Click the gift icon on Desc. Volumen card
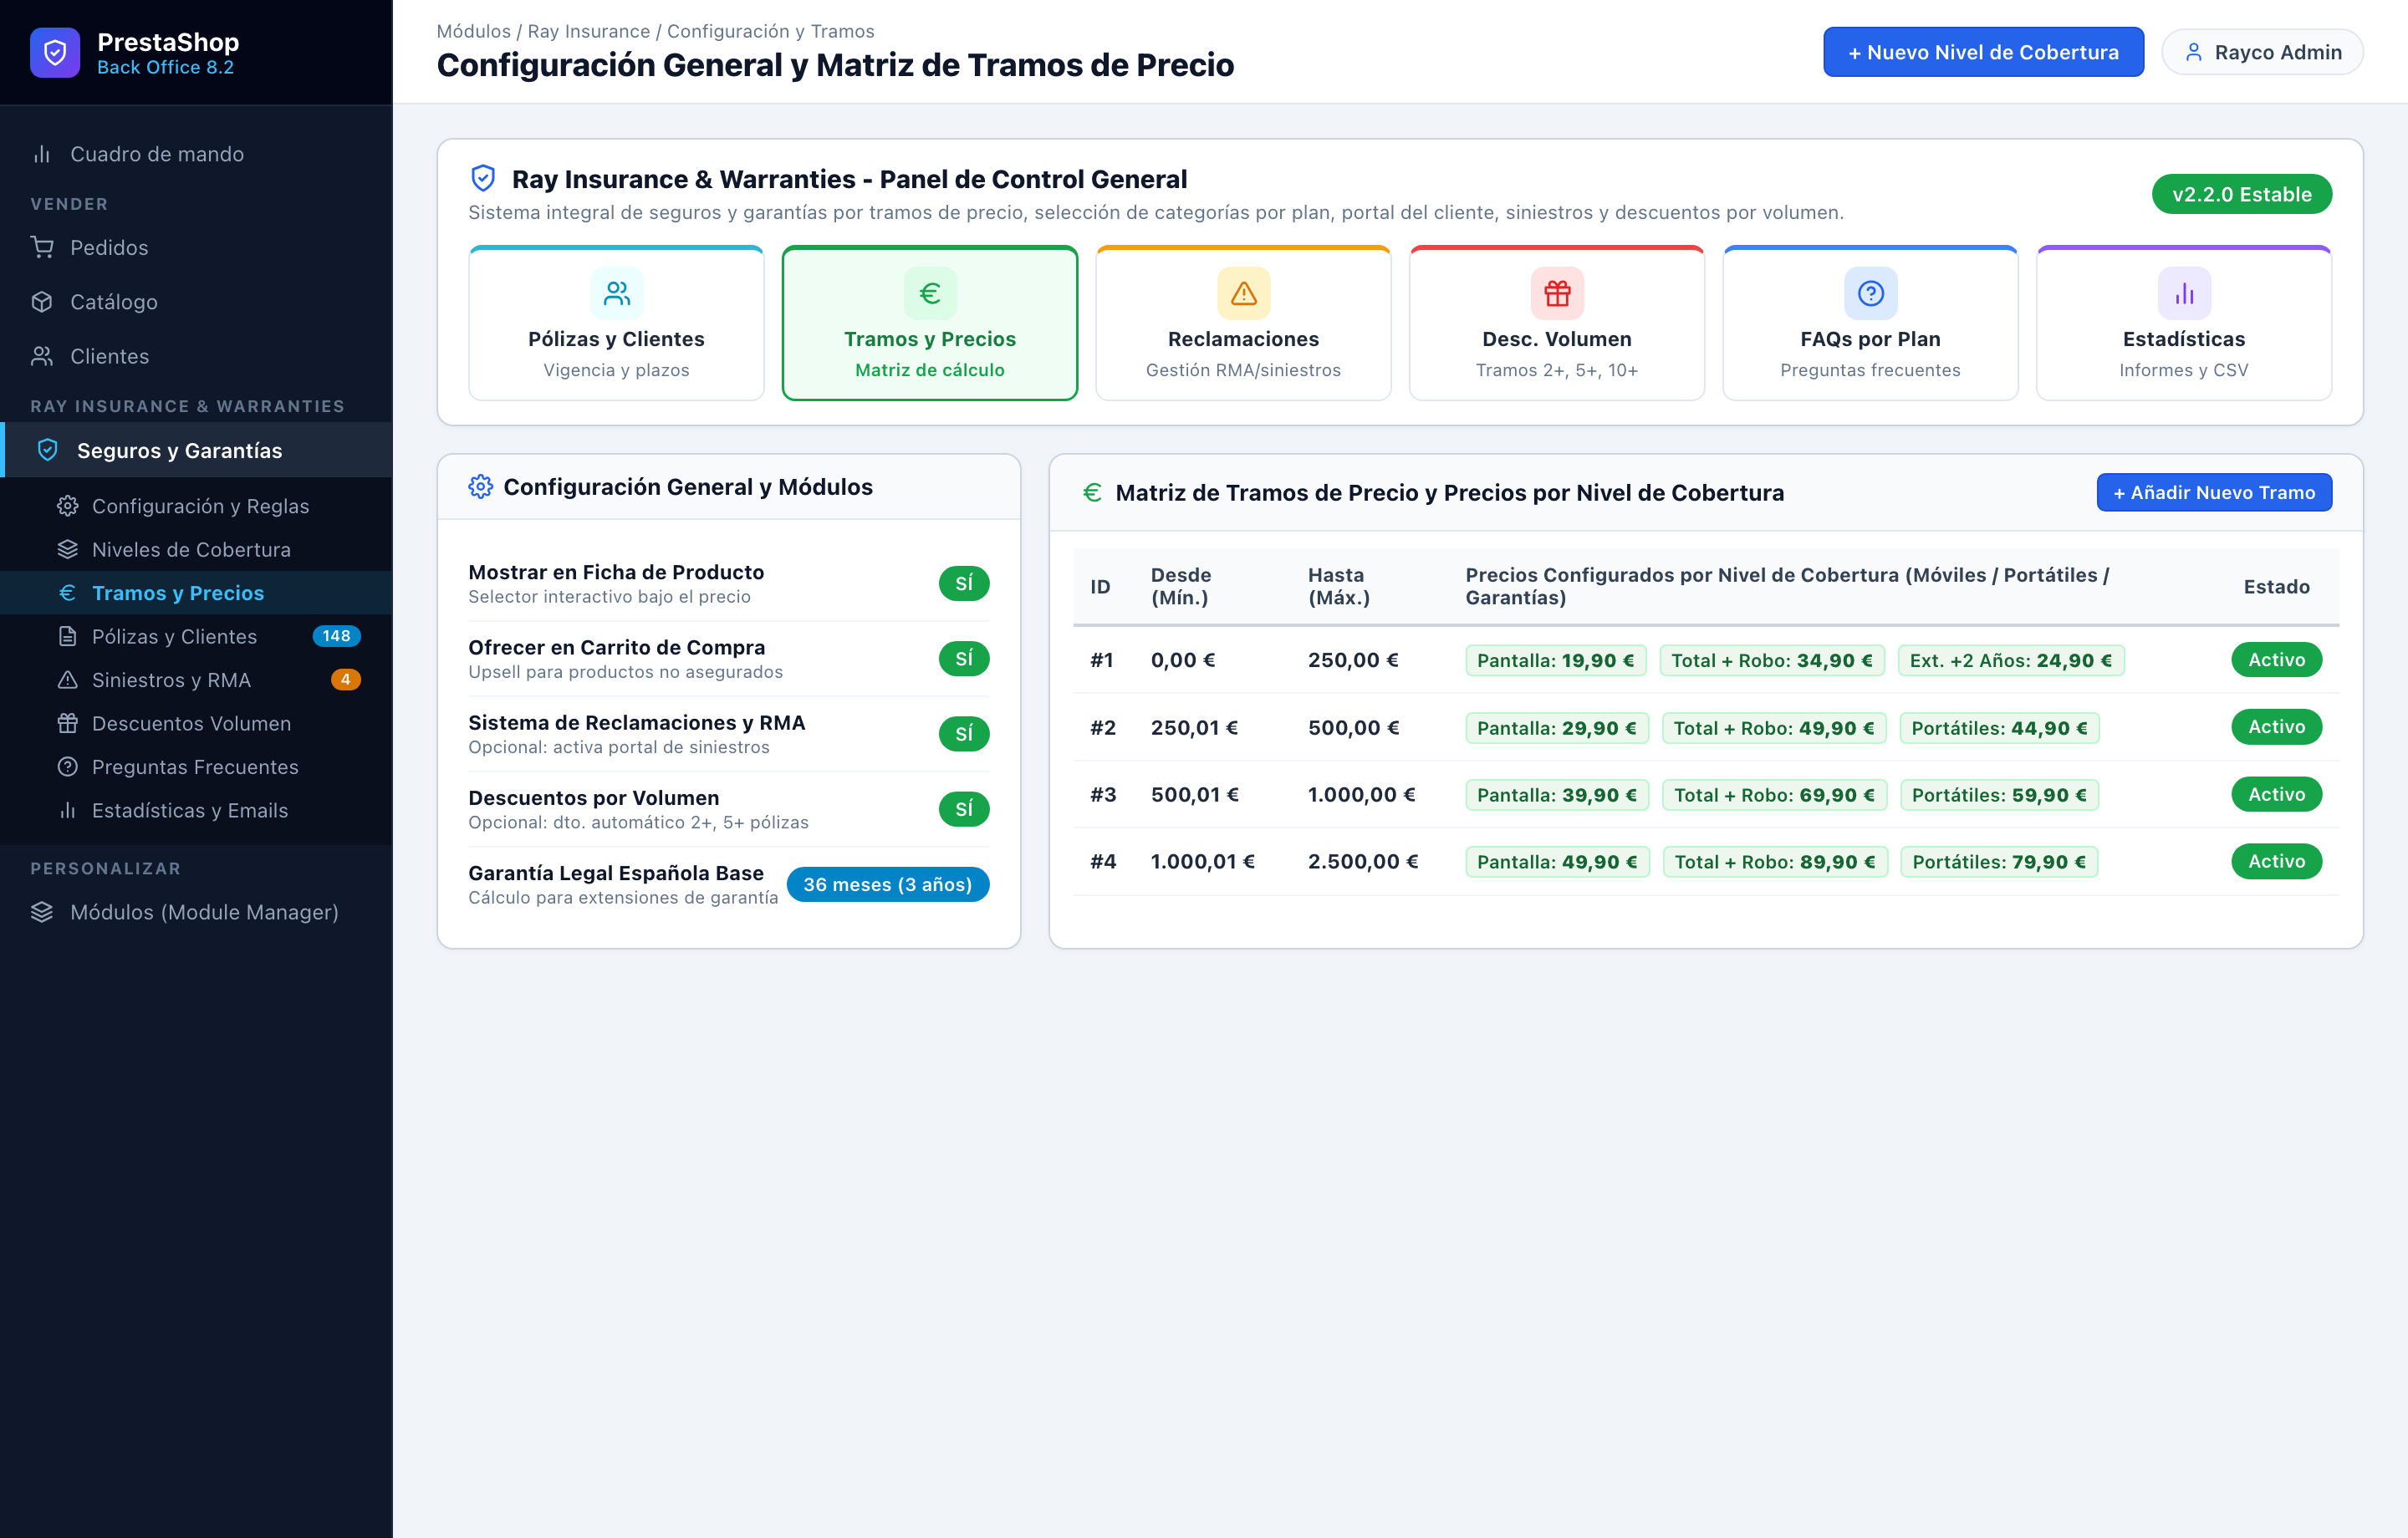2408x1538 pixels. click(x=1557, y=293)
